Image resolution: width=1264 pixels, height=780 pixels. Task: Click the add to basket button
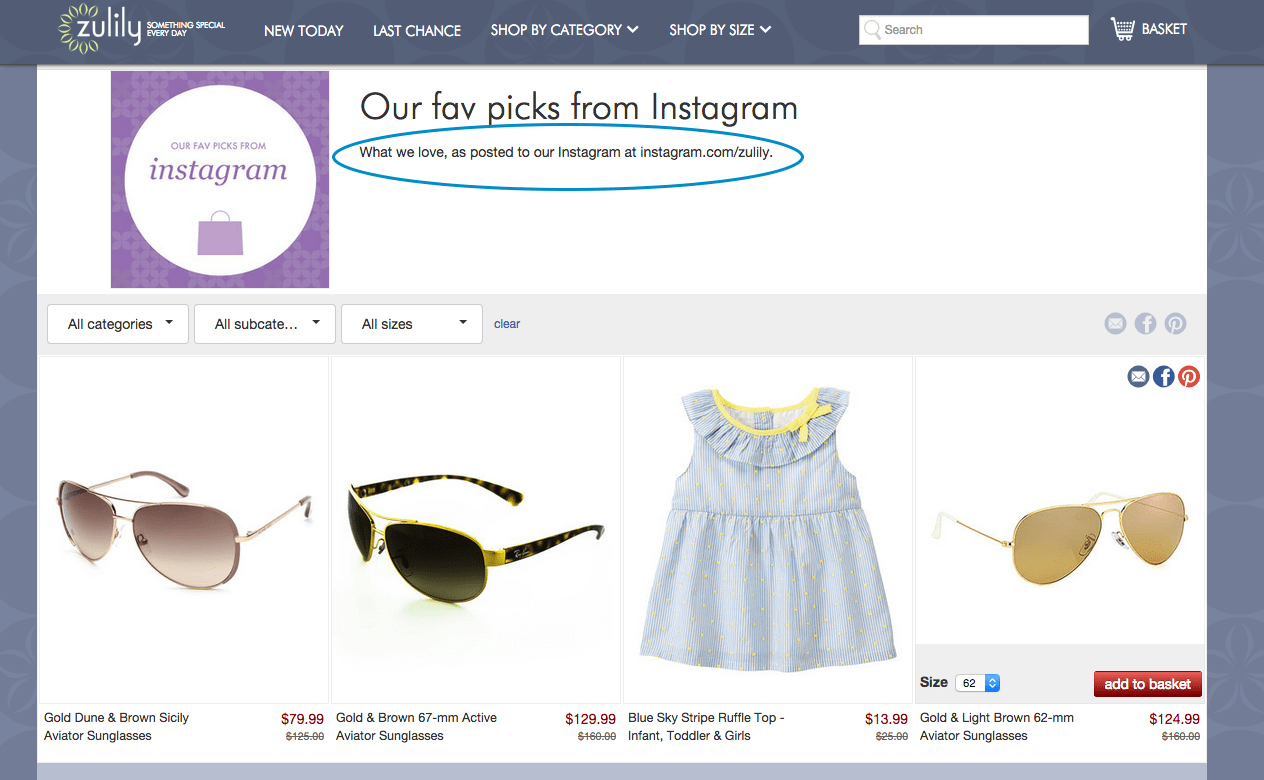(x=1148, y=684)
